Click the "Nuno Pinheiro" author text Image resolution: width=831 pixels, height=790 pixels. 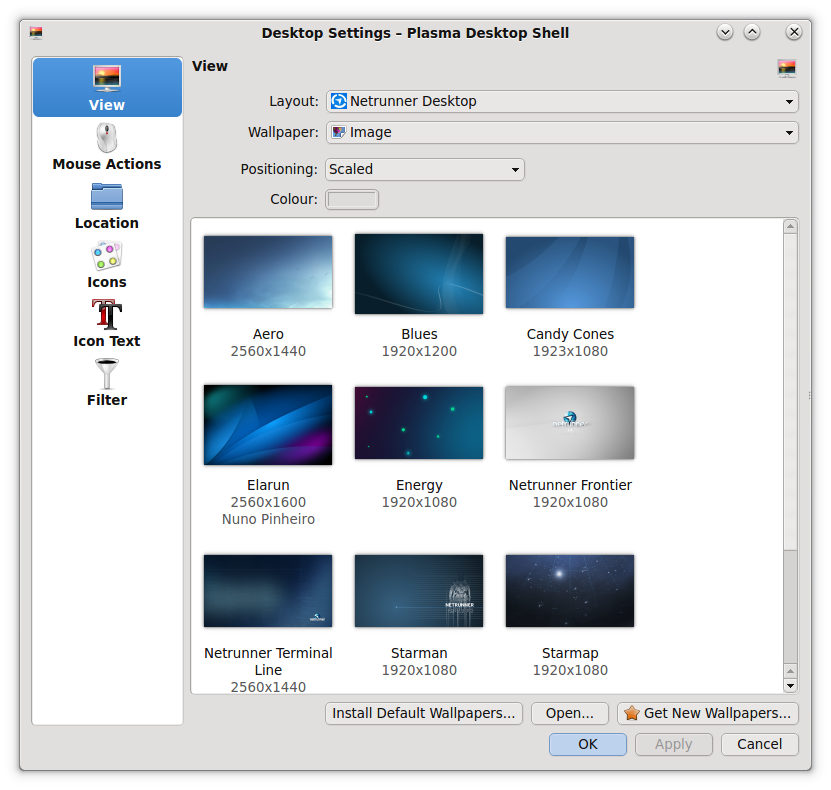pyautogui.click(x=268, y=519)
